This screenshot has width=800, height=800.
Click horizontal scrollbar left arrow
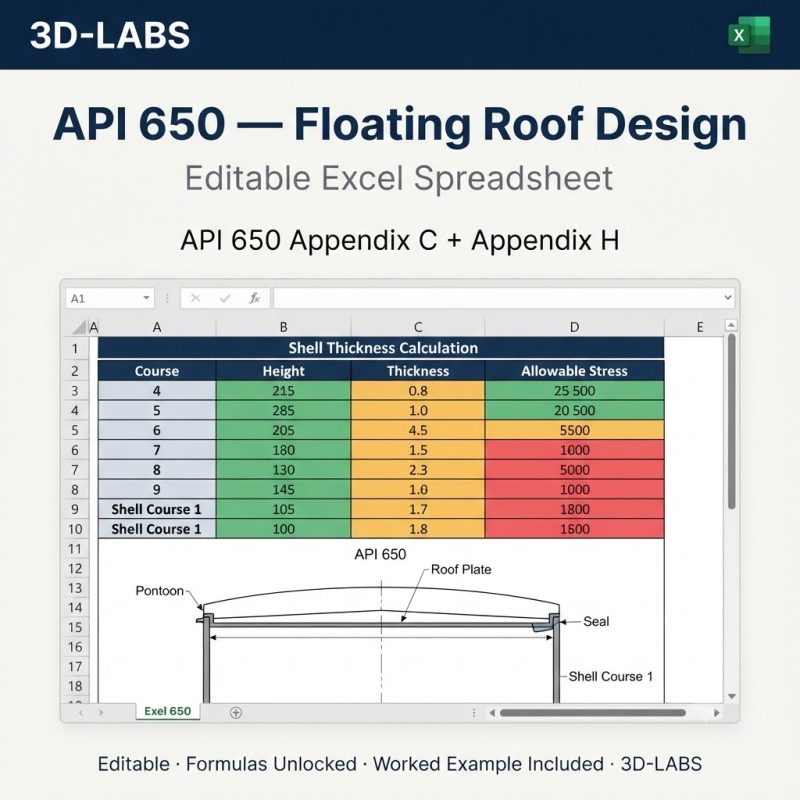tap(492, 713)
